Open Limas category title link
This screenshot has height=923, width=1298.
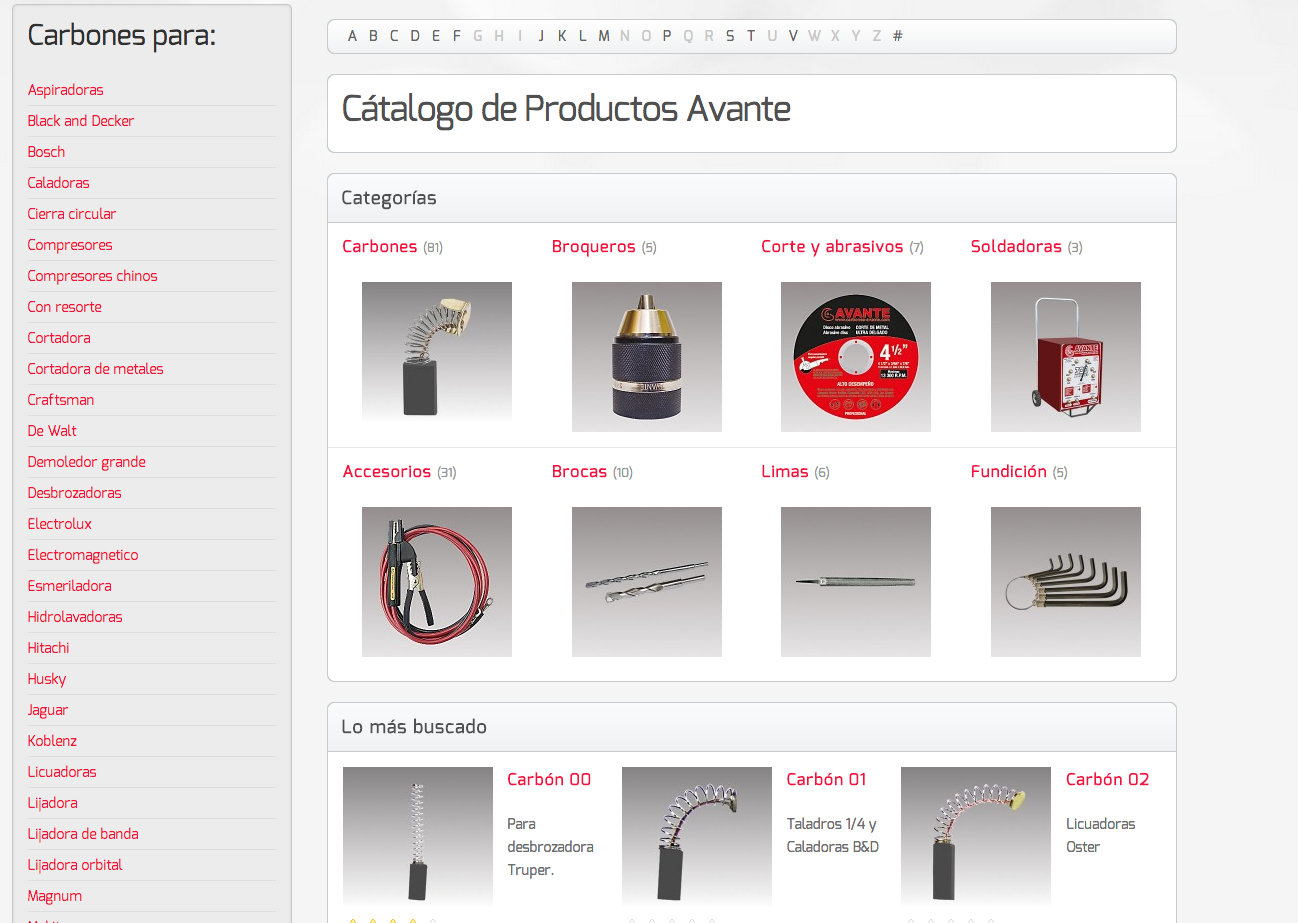point(785,471)
